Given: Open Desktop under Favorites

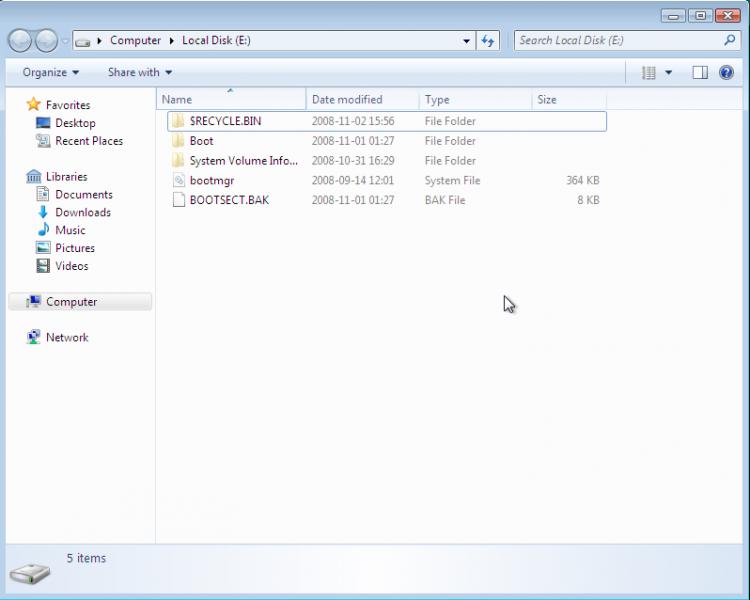Looking at the screenshot, I should 75,123.
